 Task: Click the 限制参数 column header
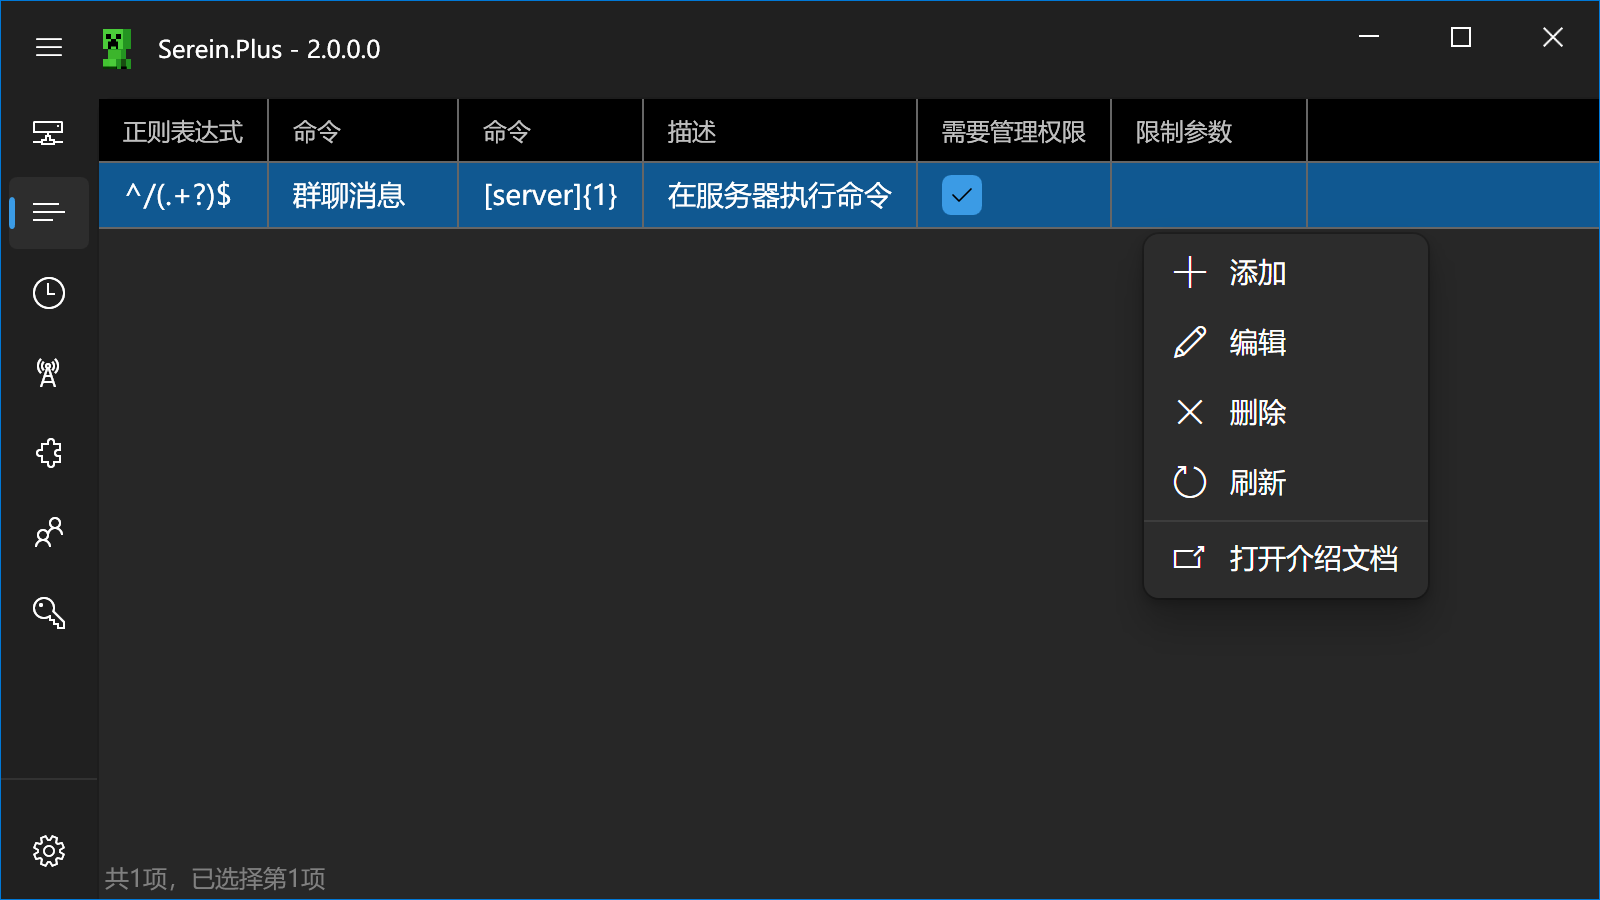click(x=1209, y=131)
